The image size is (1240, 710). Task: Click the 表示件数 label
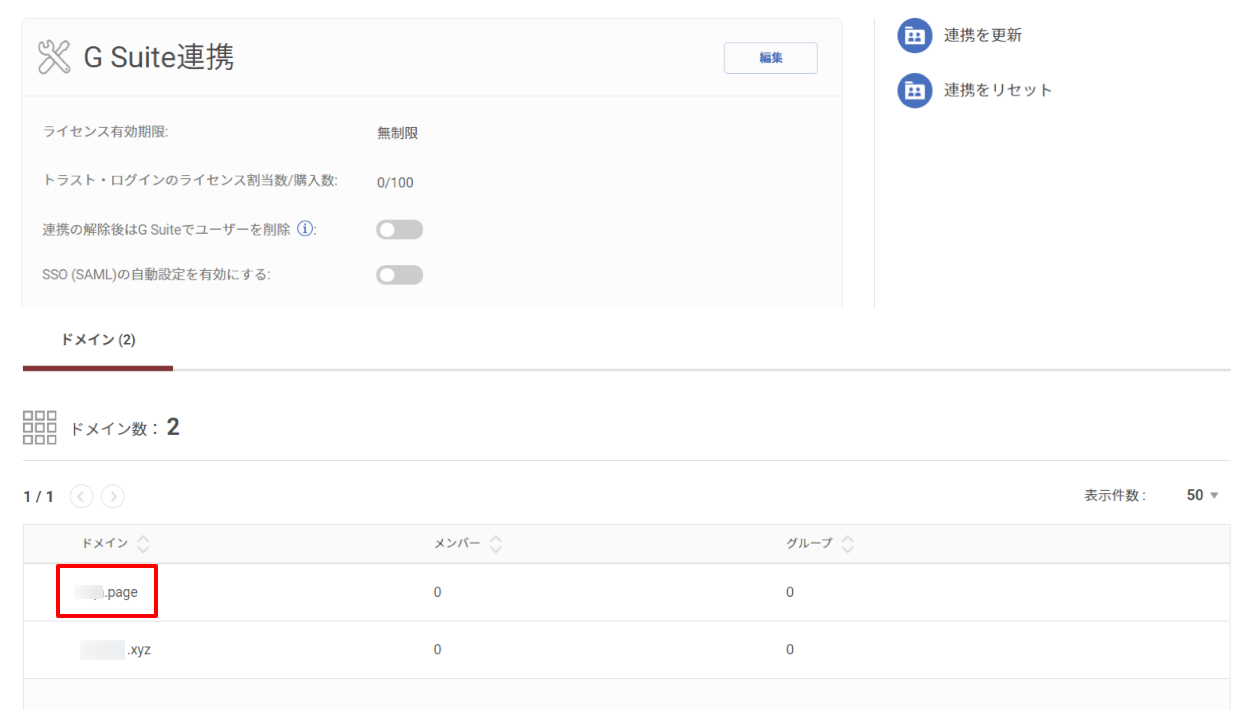point(1115,496)
